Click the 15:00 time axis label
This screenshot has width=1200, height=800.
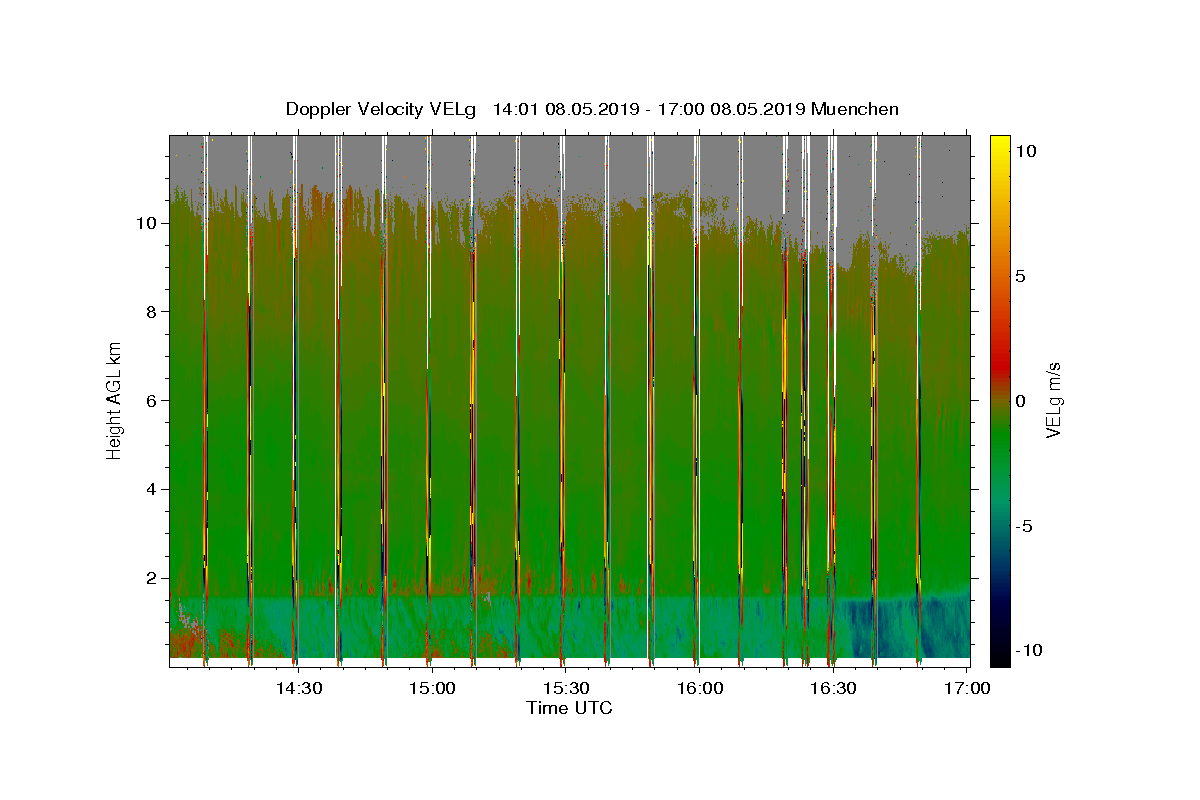[x=432, y=689]
